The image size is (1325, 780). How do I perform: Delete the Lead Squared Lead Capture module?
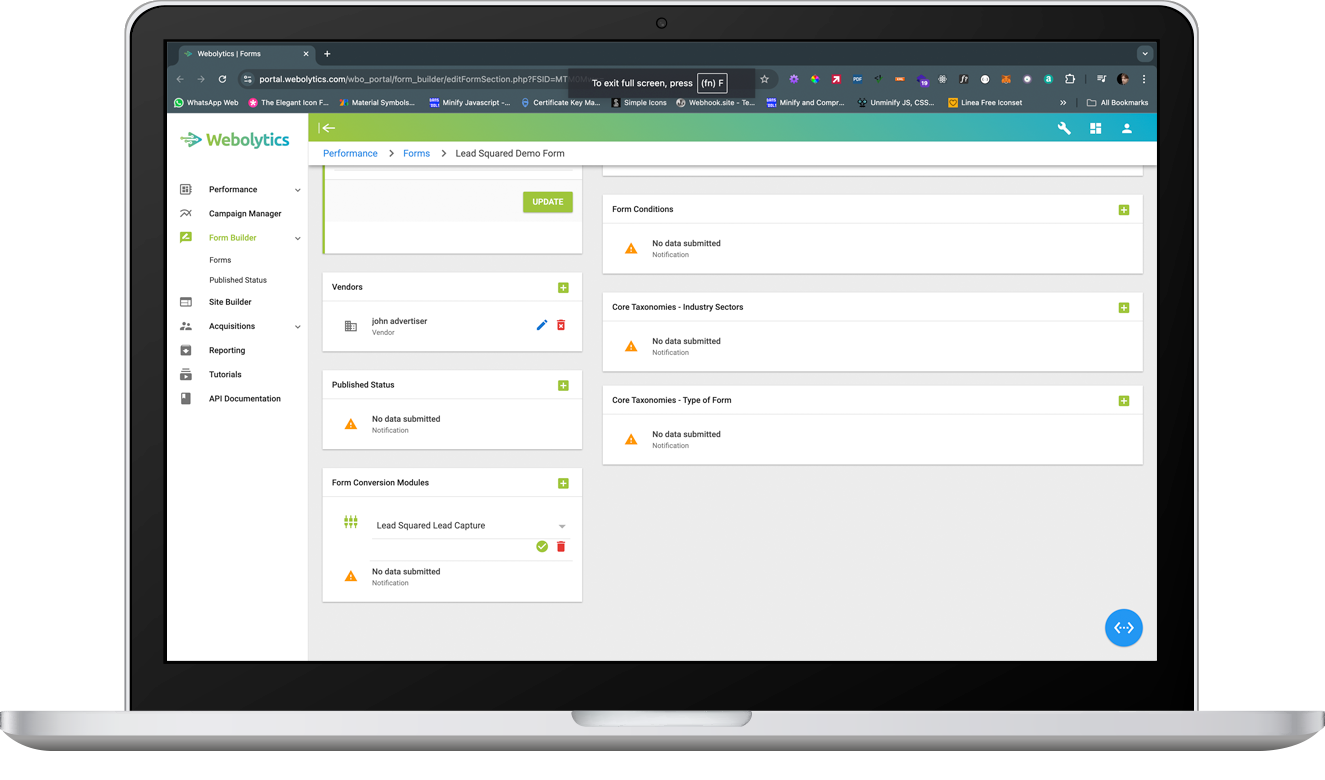tap(561, 547)
